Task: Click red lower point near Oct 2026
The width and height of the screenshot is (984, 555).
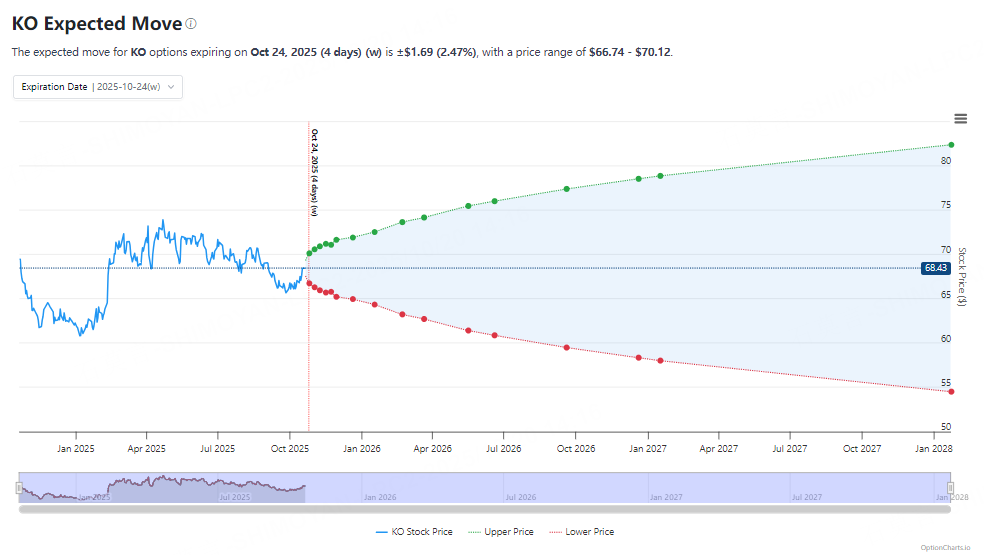Action: [567, 348]
